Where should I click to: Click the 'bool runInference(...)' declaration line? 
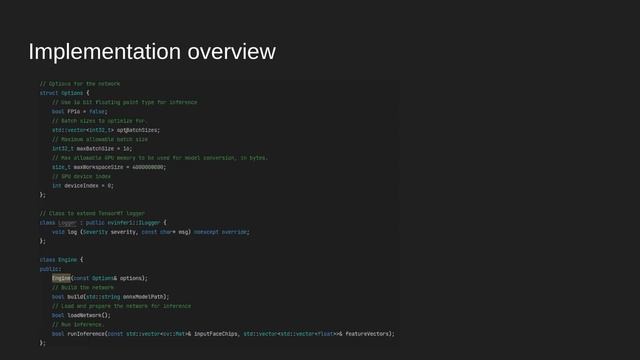point(223,334)
